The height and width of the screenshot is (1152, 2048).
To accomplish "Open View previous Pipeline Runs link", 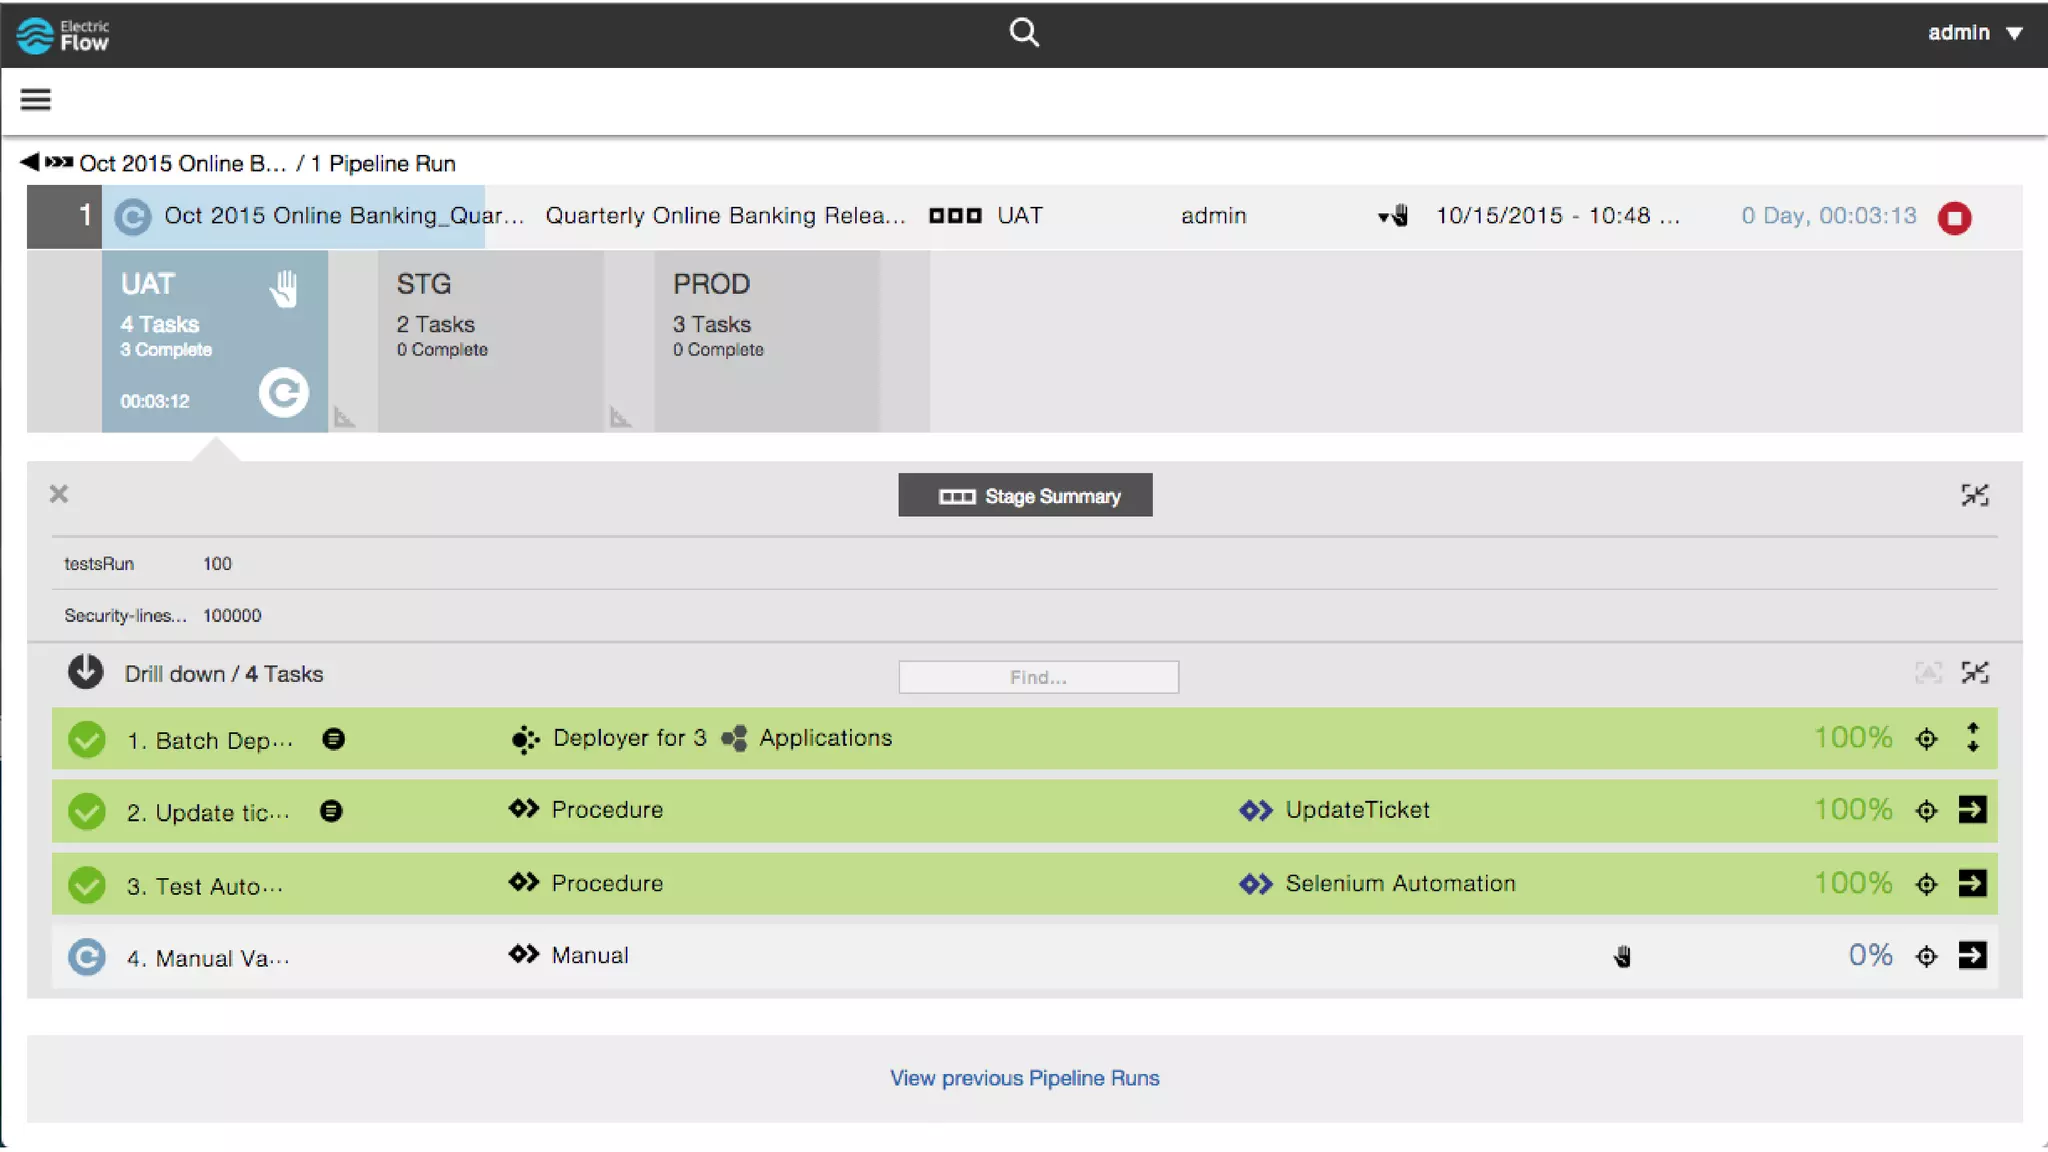I will coord(1024,1078).
